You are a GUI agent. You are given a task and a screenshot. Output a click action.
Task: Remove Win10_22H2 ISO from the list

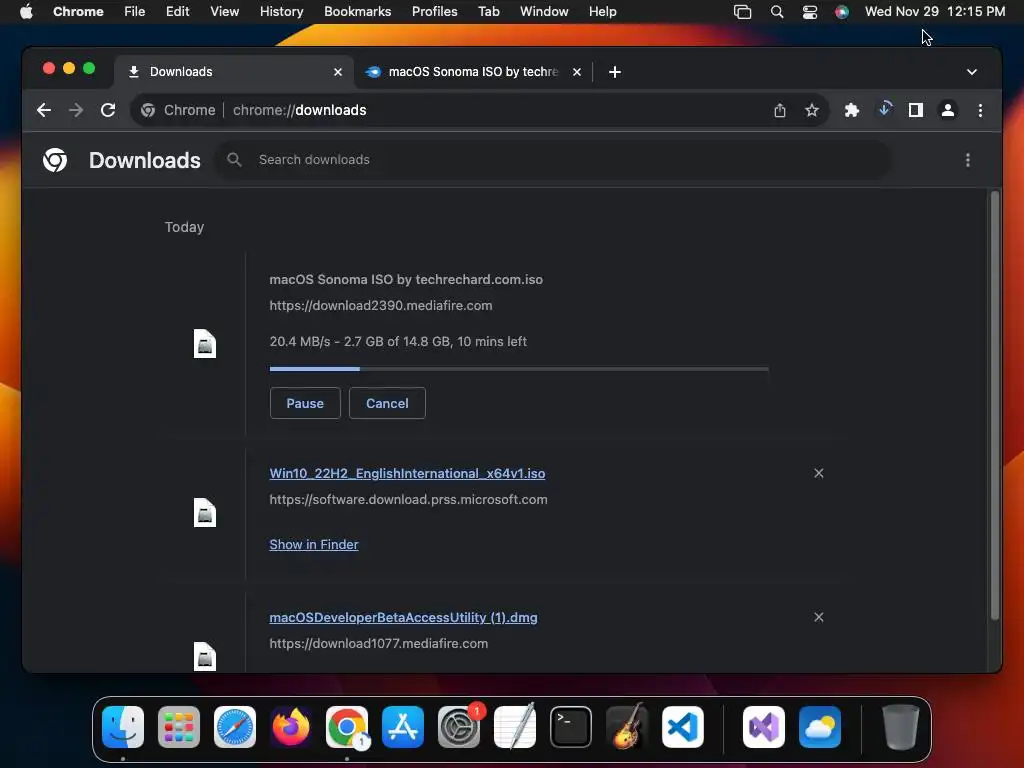pyautogui.click(x=819, y=473)
